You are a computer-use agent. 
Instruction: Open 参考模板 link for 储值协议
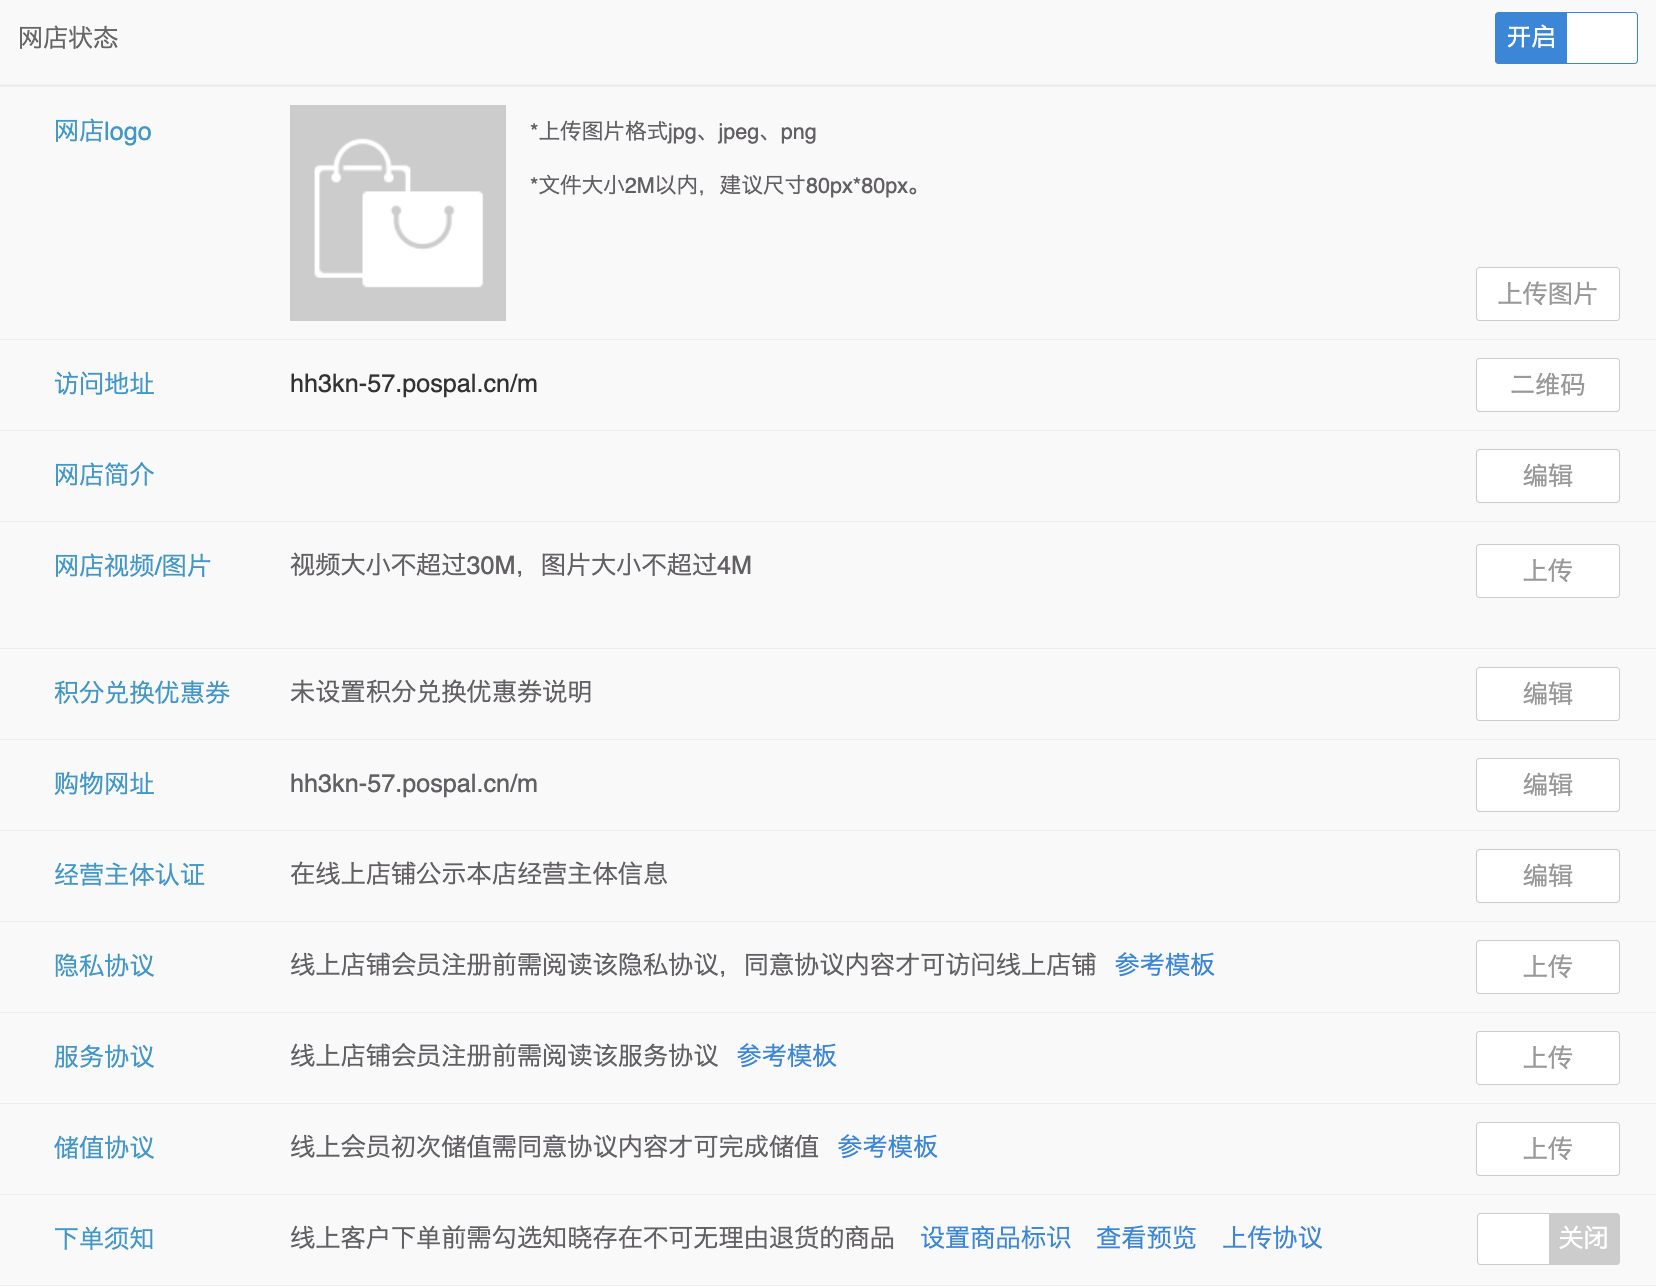coord(887,1147)
